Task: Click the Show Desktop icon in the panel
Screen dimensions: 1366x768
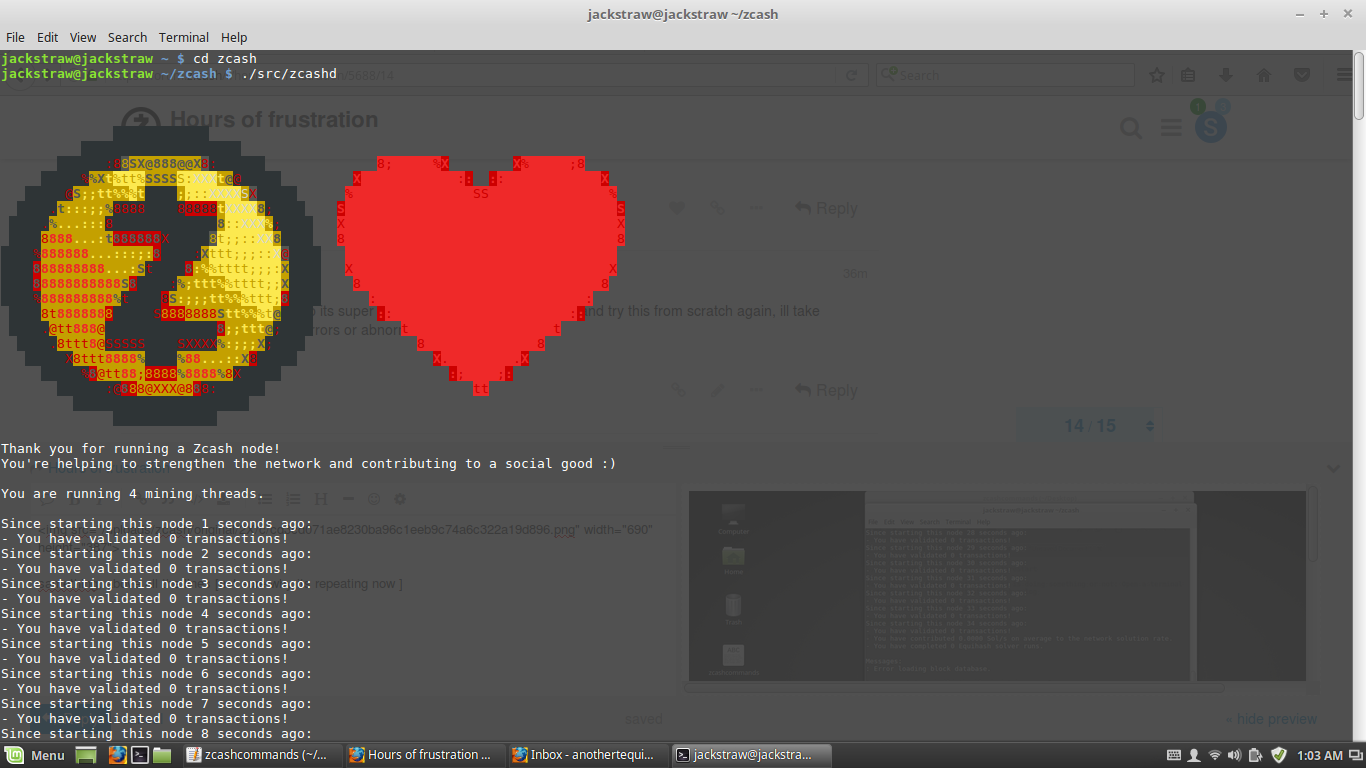Action: point(86,755)
